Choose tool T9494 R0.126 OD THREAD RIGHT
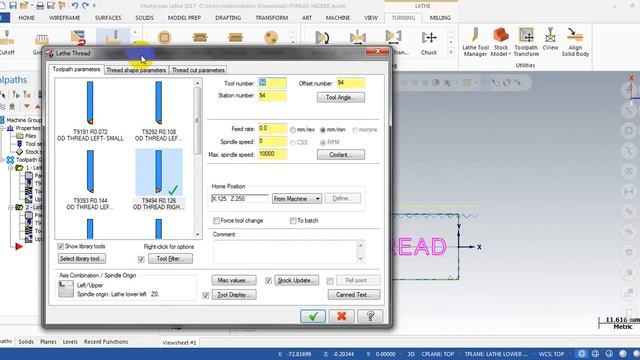The image size is (640, 360). click(159, 180)
